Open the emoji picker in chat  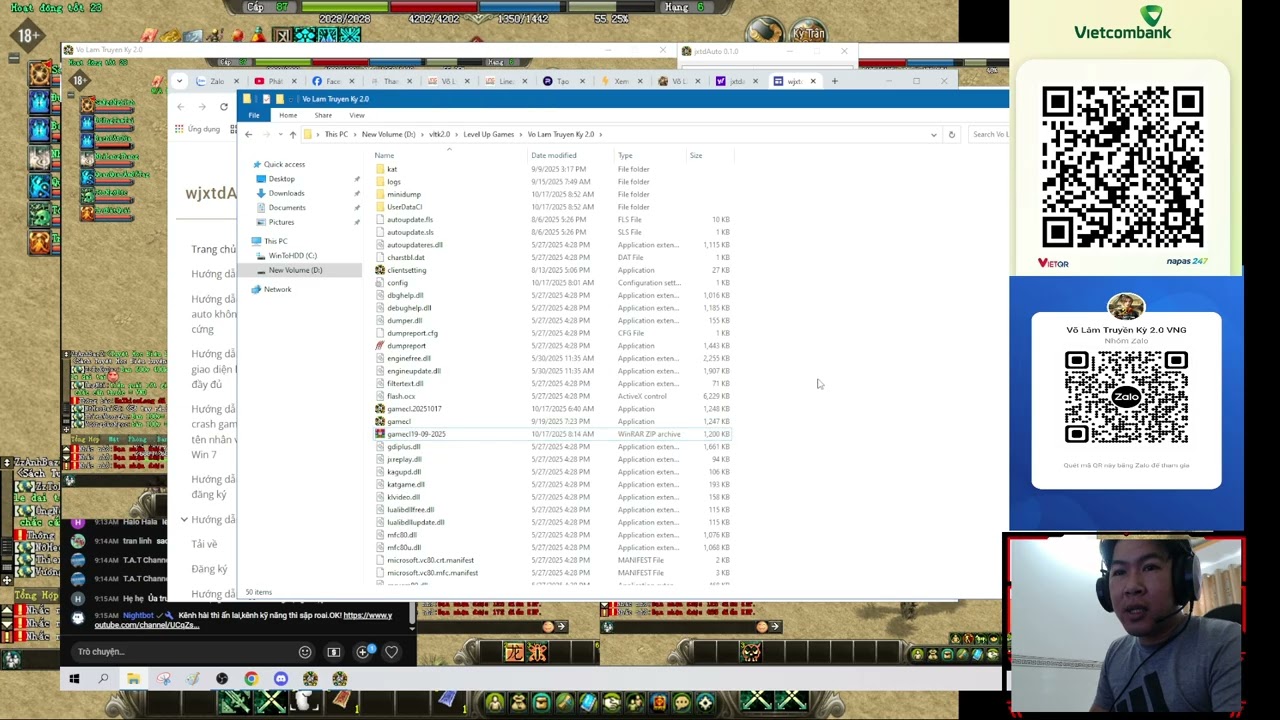[305, 652]
